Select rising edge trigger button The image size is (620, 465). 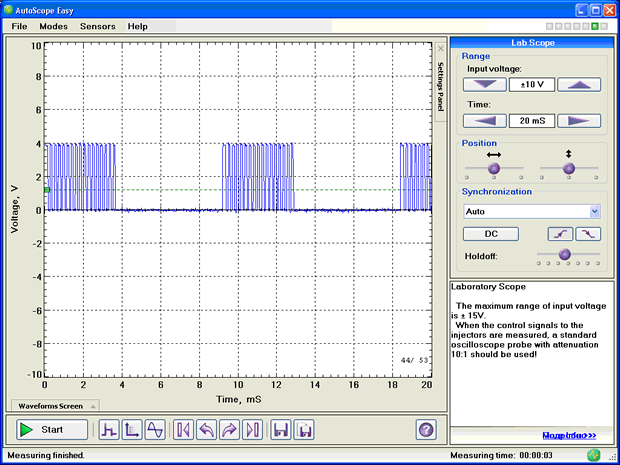click(x=560, y=234)
